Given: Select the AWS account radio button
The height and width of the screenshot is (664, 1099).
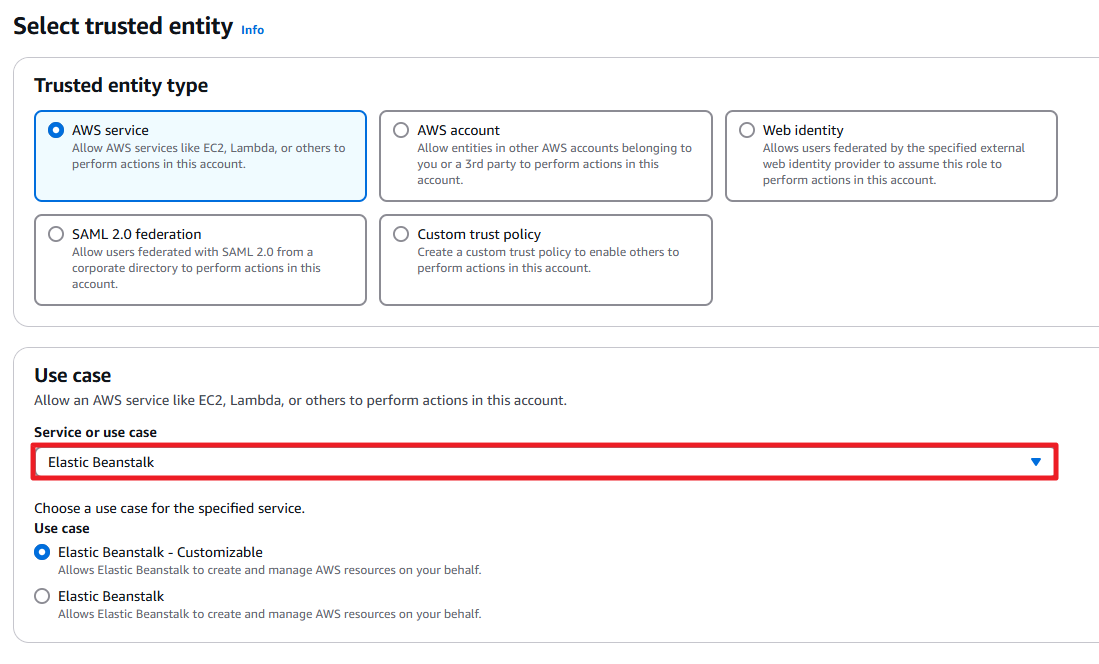Looking at the screenshot, I should pyautogui.click(x=401, y=130).
